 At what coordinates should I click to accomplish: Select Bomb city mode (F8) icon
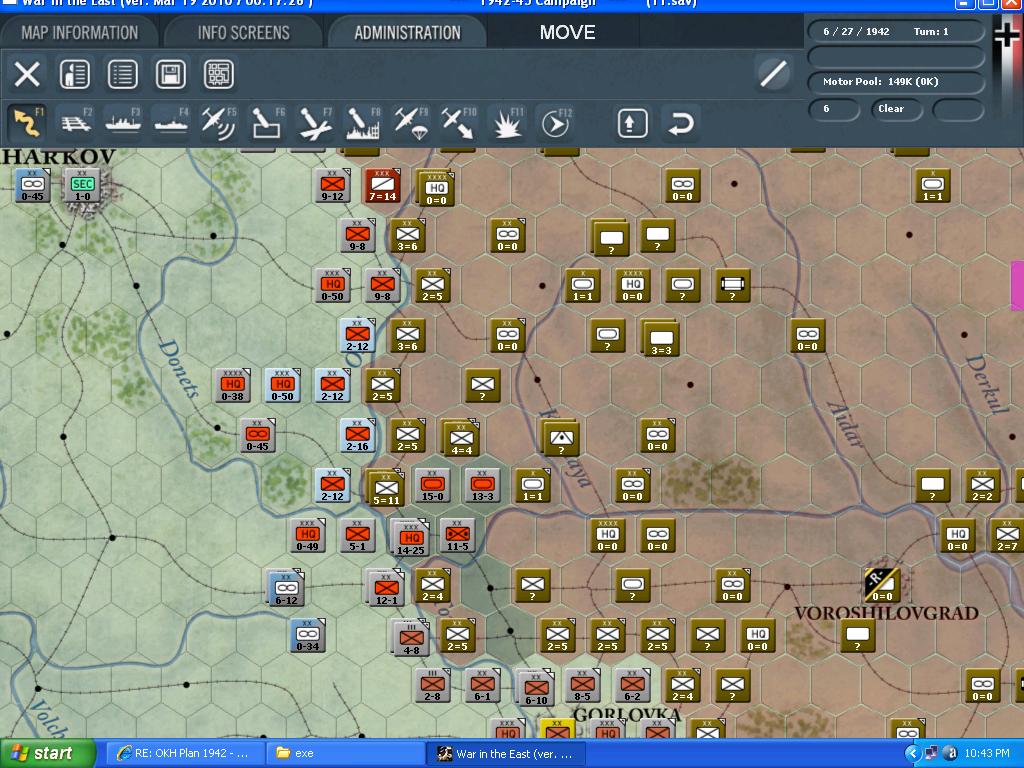pyautogui.click(x=362, y=123)
